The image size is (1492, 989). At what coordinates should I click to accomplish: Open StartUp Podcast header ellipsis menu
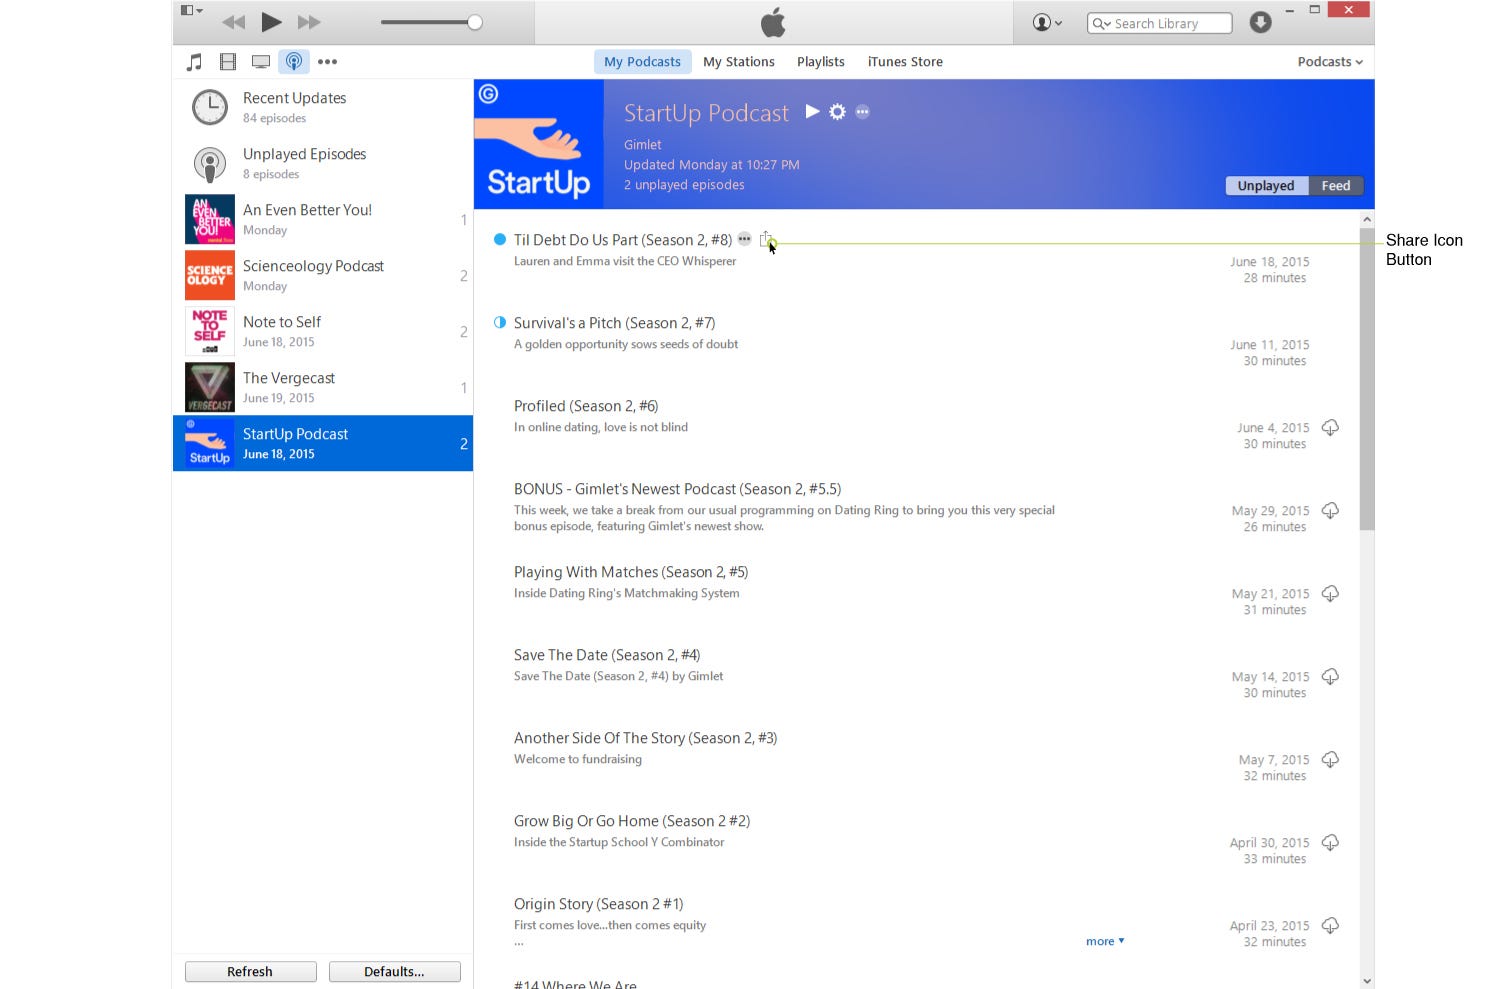(x=862, y=112)
